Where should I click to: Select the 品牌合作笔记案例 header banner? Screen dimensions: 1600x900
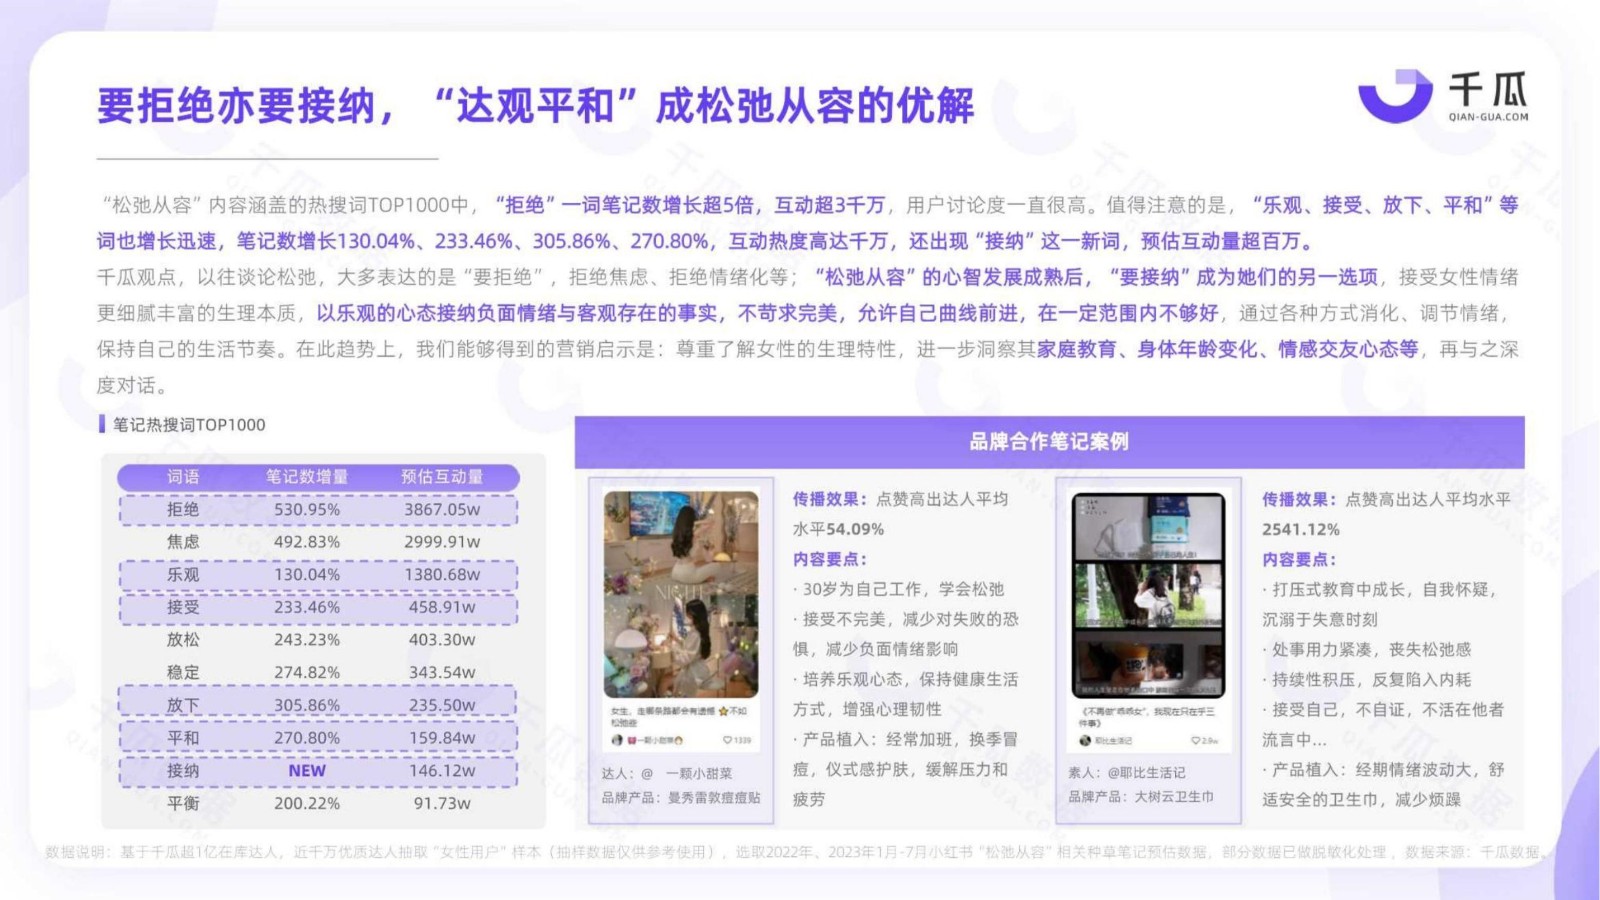tap(1048, 442)
